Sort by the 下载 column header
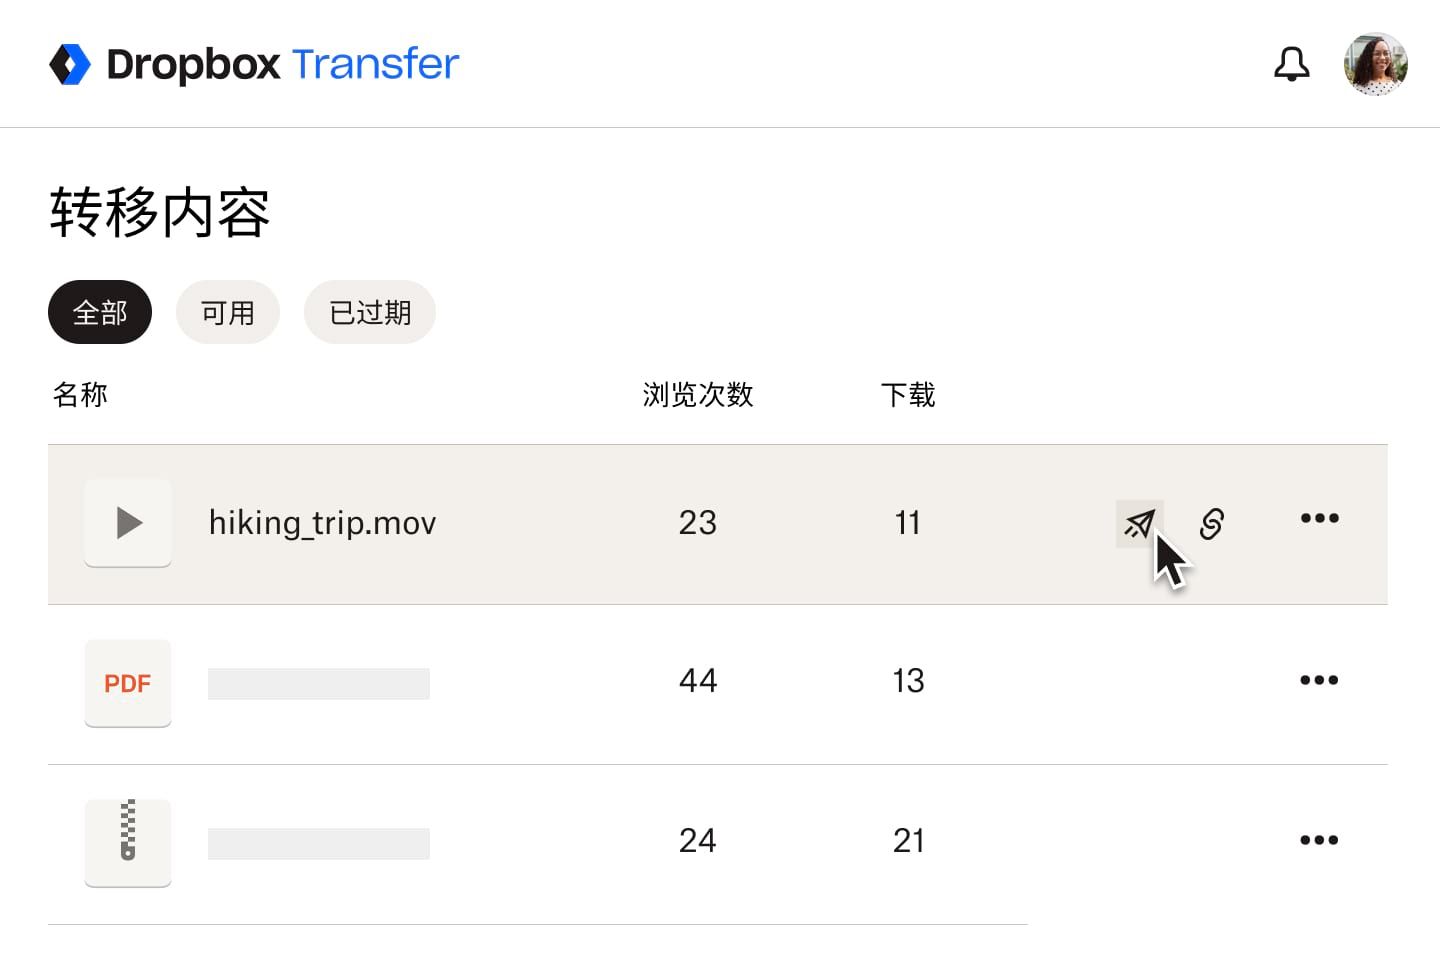Image resolution: width=1440 pixels, height=960 pixels. pos(908,395)
